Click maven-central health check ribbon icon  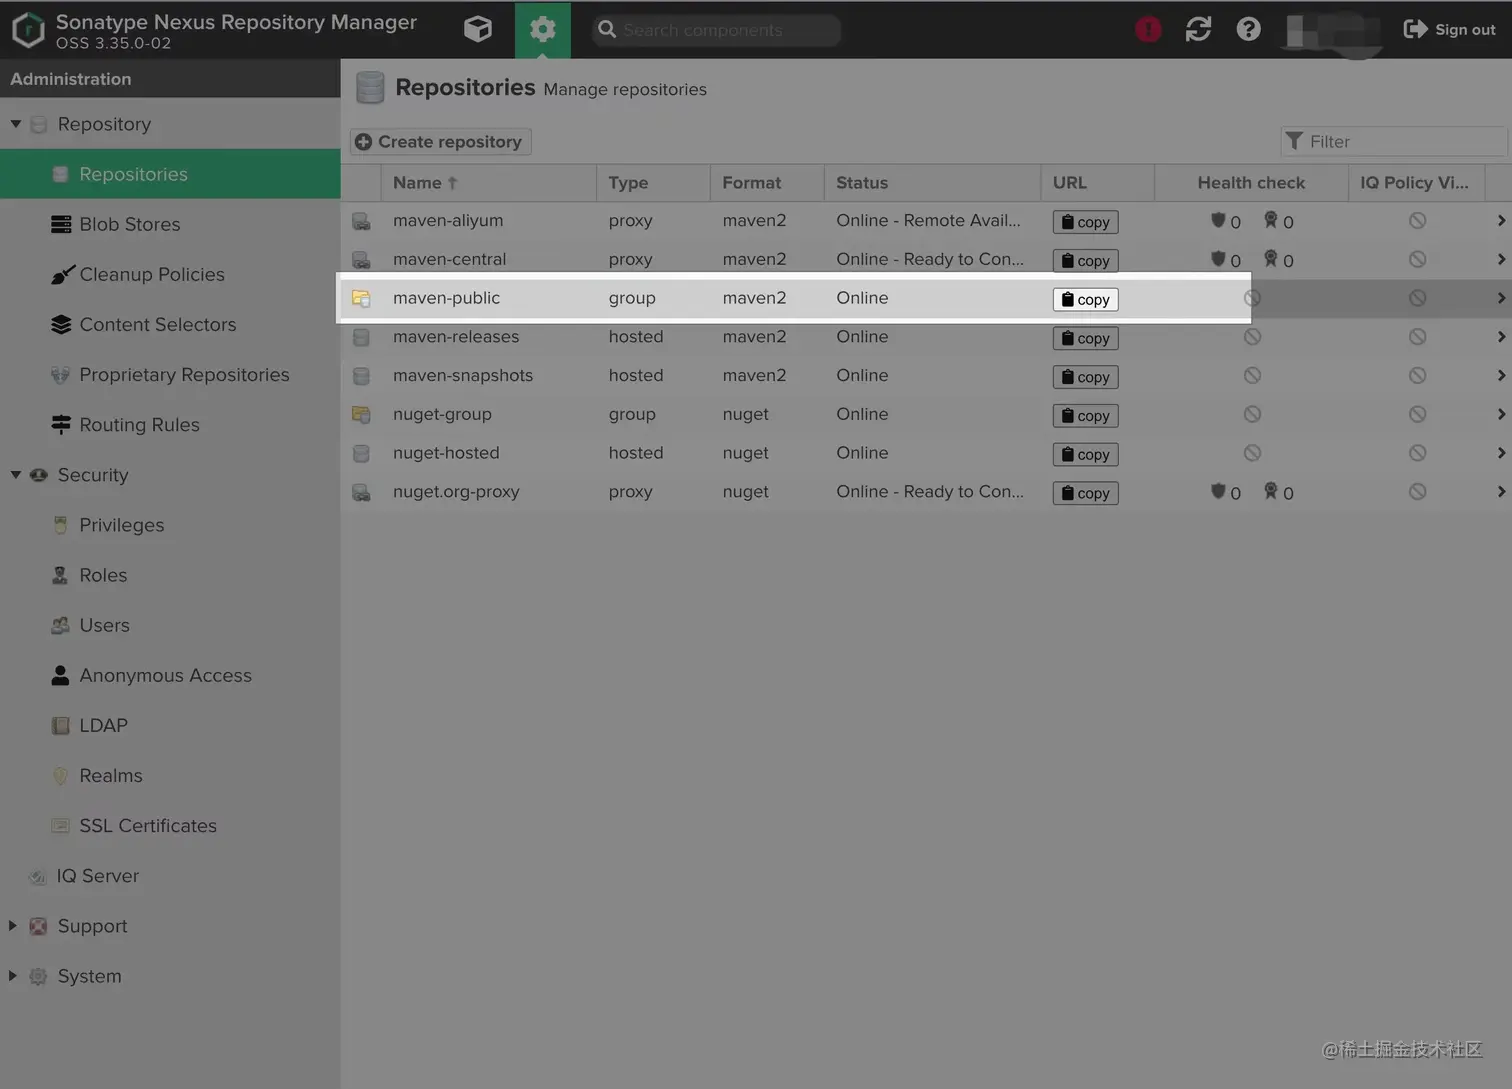[1270, 259]
